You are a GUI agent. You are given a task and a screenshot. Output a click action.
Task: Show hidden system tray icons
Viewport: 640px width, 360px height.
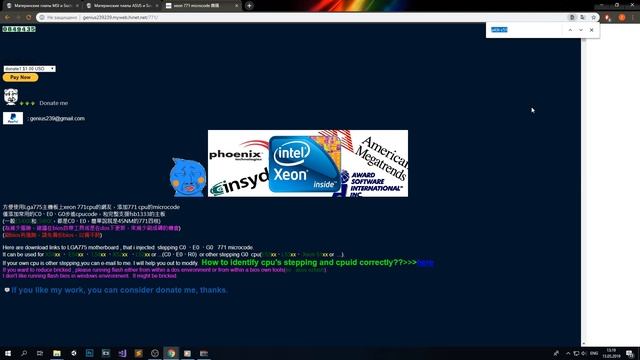tap(568, 353)
